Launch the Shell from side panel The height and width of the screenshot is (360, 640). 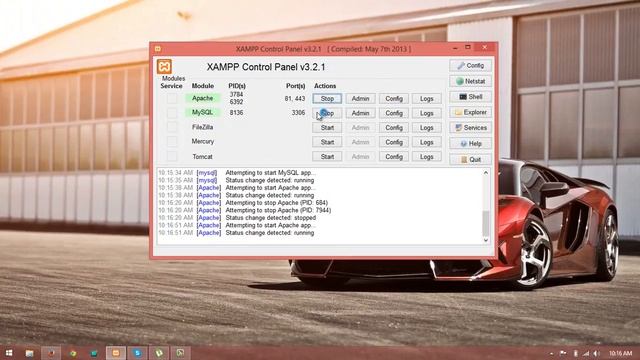coord(471,97)
